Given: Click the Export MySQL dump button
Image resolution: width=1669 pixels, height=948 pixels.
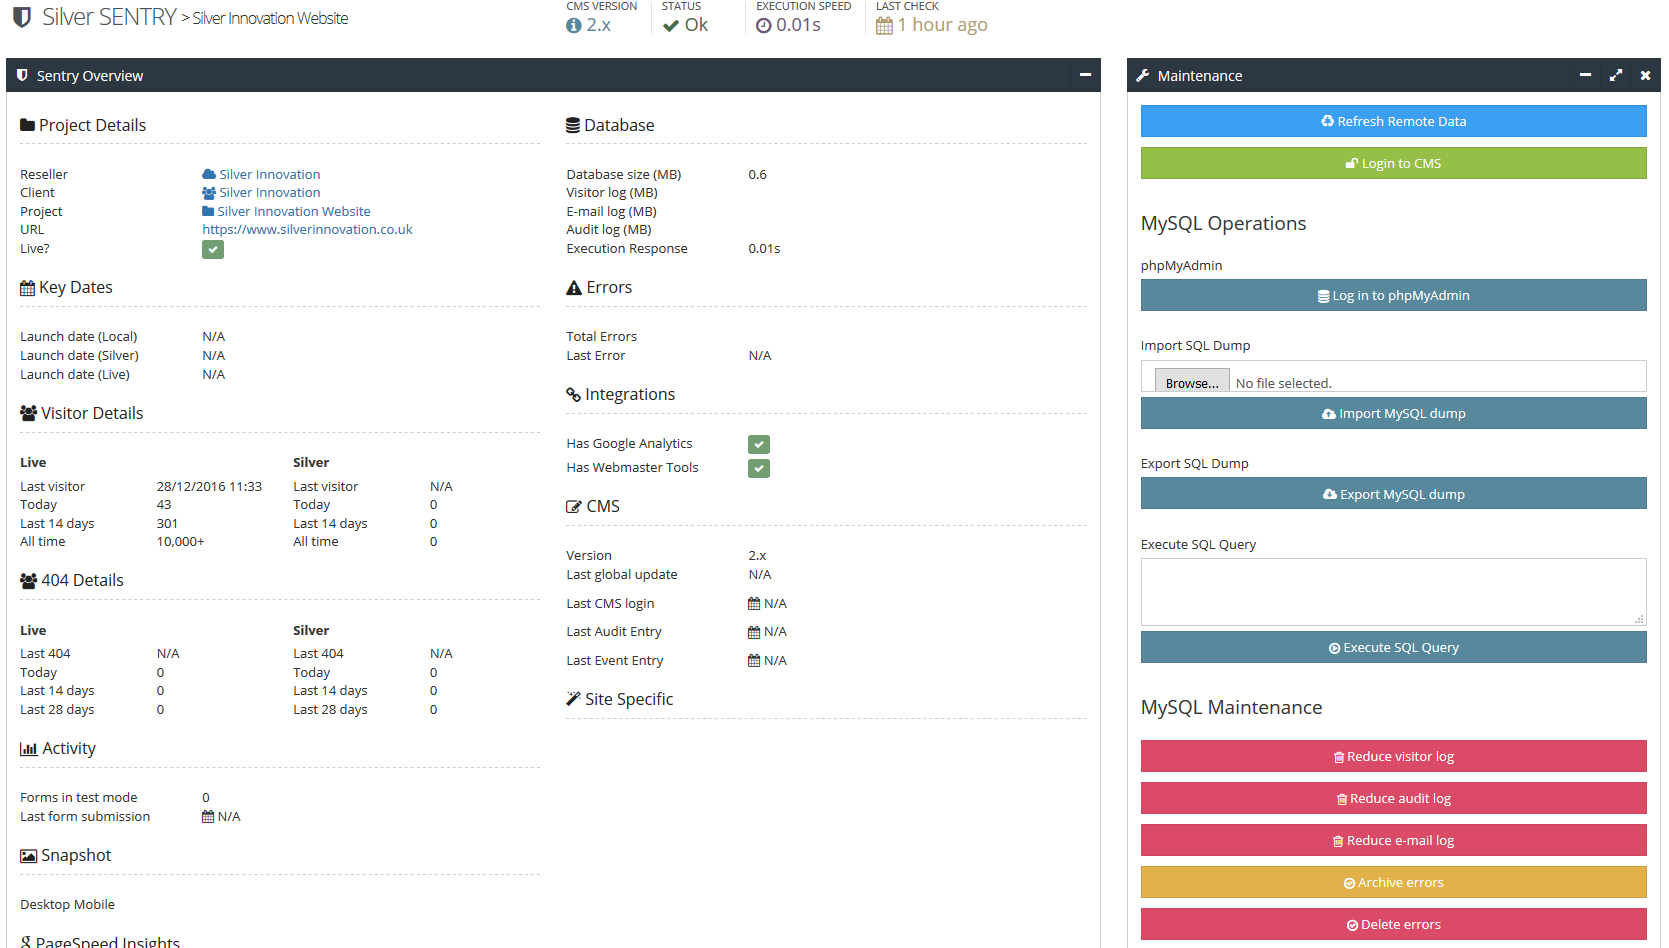Looking at the screenshot, I should tap(1393, 494).
